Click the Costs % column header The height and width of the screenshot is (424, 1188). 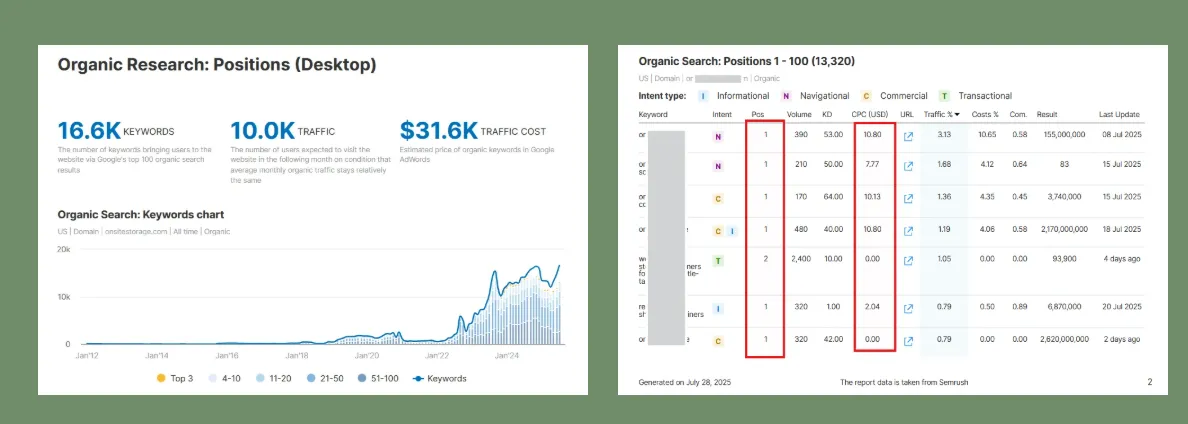point(985,114)
